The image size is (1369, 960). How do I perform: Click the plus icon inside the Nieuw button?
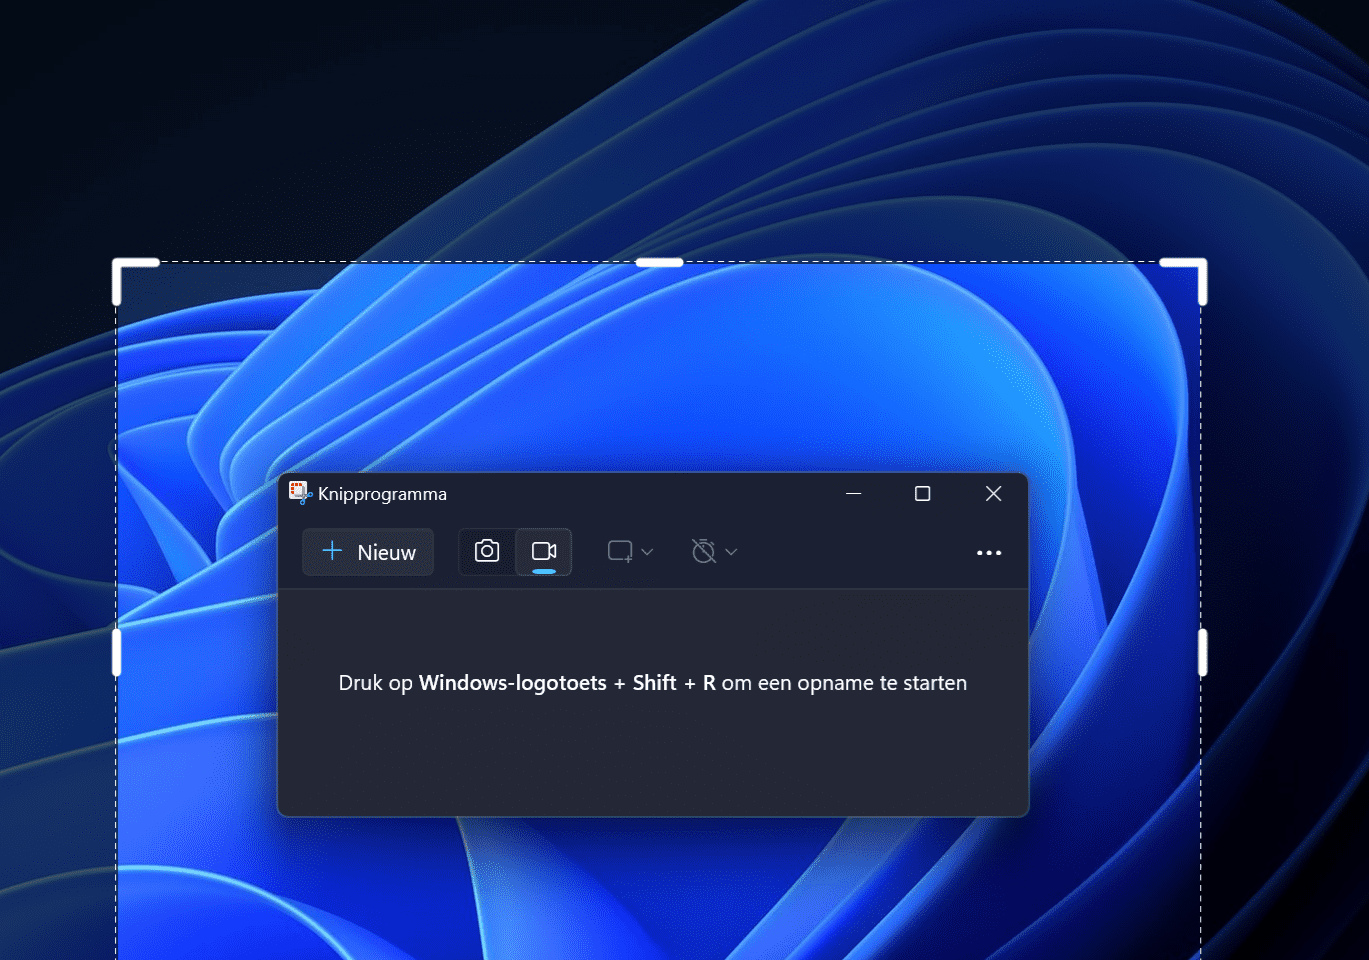coord(332,552)
